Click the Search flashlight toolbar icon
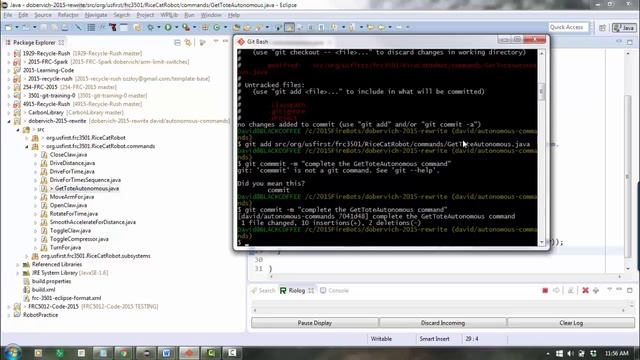The image size is (640, 360). [258, 27]
